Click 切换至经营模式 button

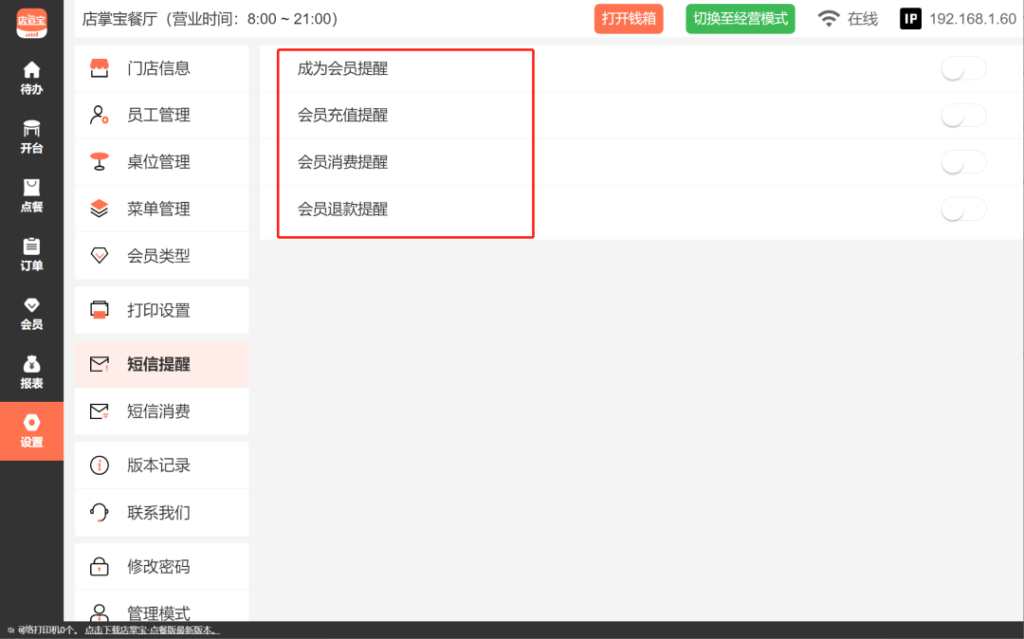tap(740, 19)
